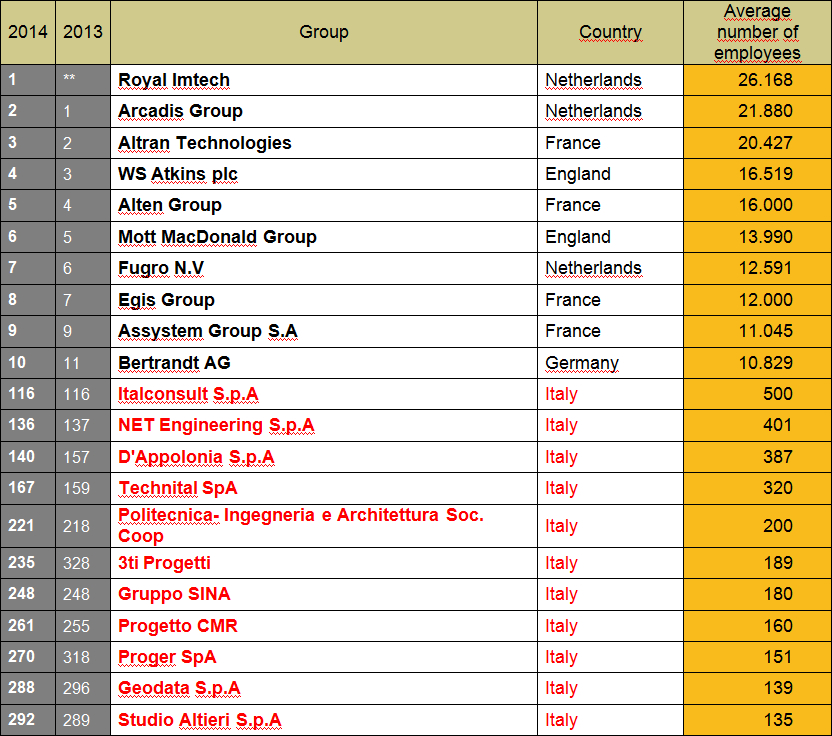Click the 'Proger SpA' cell
Screen dimensions: 832x736
[324, 657]
